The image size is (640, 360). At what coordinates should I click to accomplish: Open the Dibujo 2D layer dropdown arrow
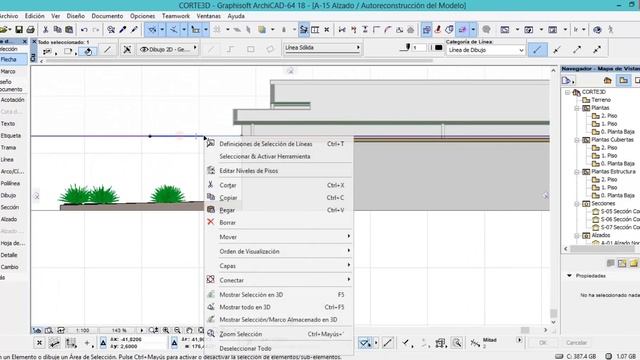point(195,49)
